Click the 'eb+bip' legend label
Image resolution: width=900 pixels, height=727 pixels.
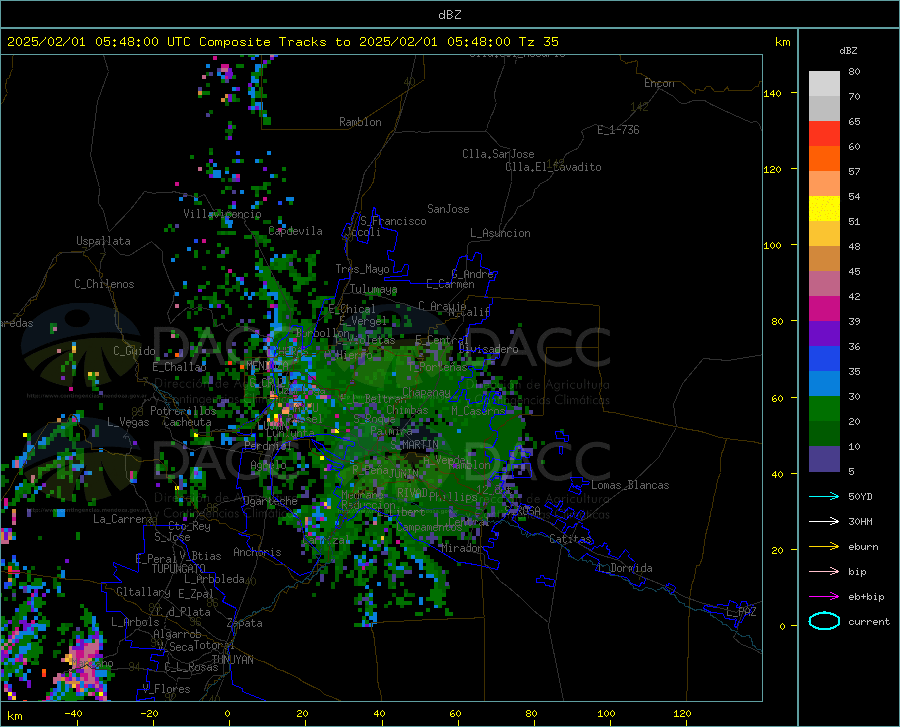click(x=866, y=597)
